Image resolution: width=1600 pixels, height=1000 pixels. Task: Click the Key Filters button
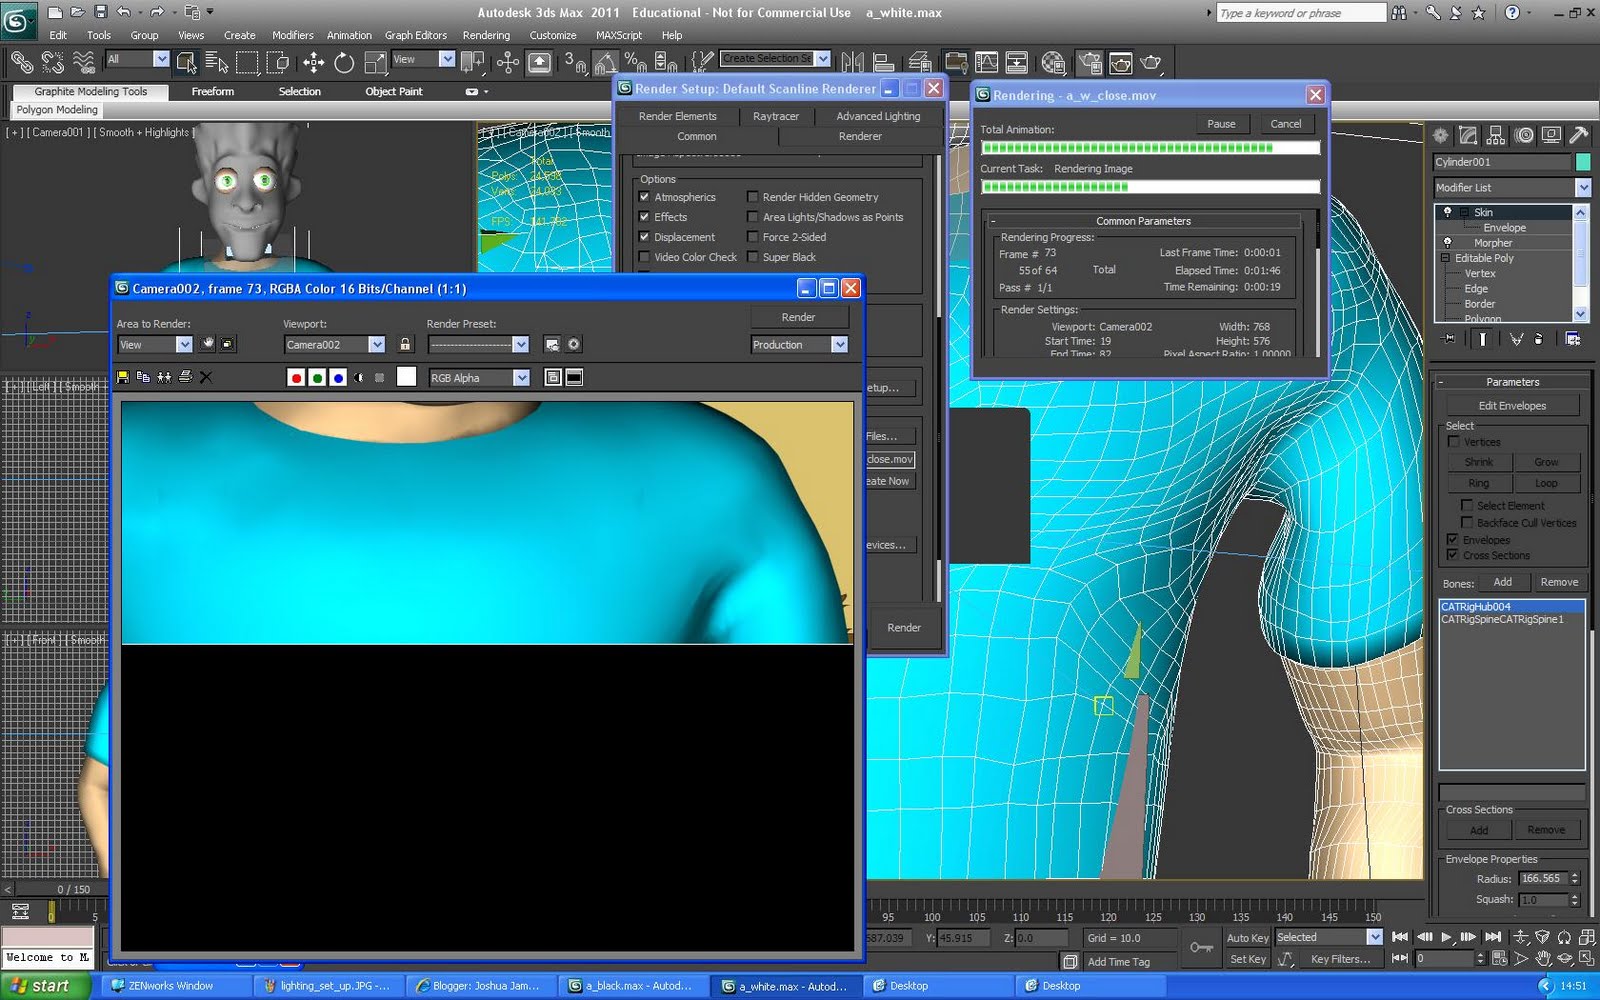[1340, 959]
